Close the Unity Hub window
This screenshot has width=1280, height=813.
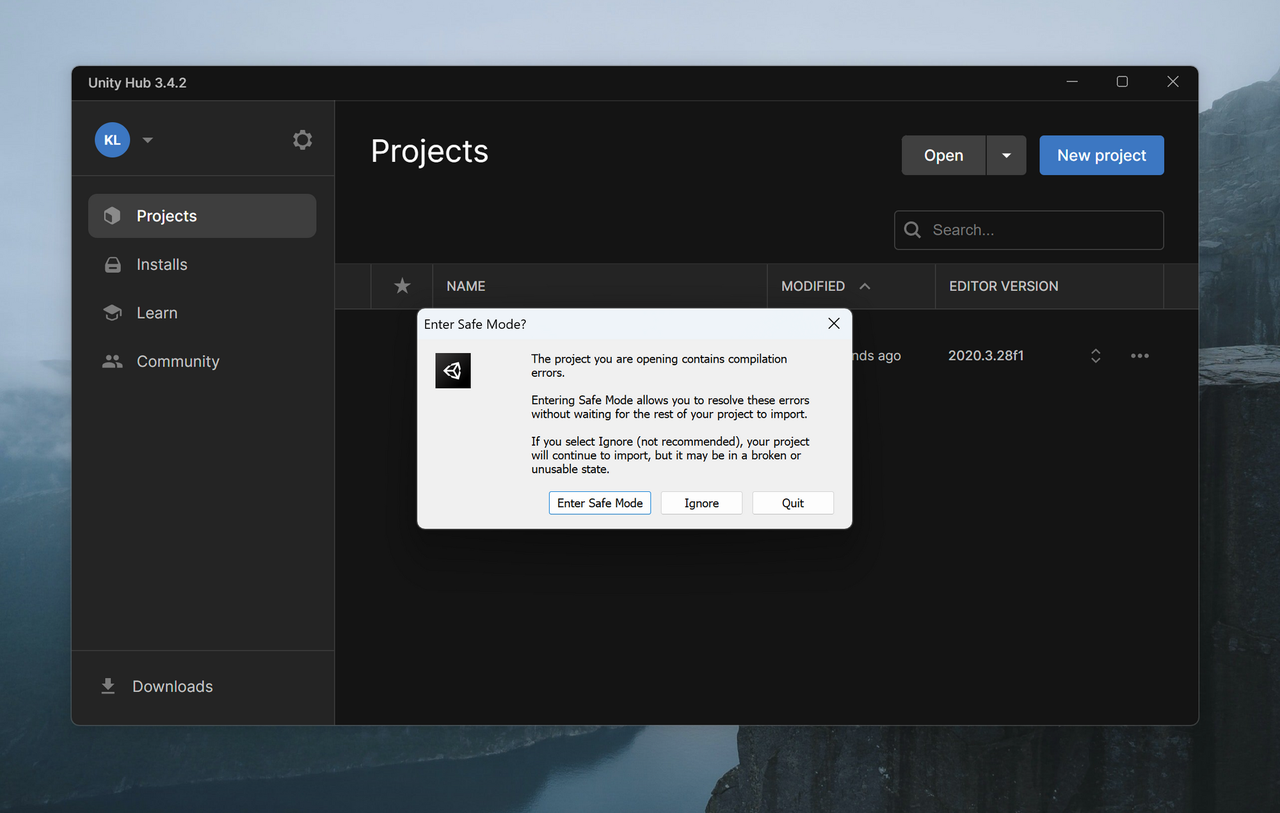(1173, 82)
